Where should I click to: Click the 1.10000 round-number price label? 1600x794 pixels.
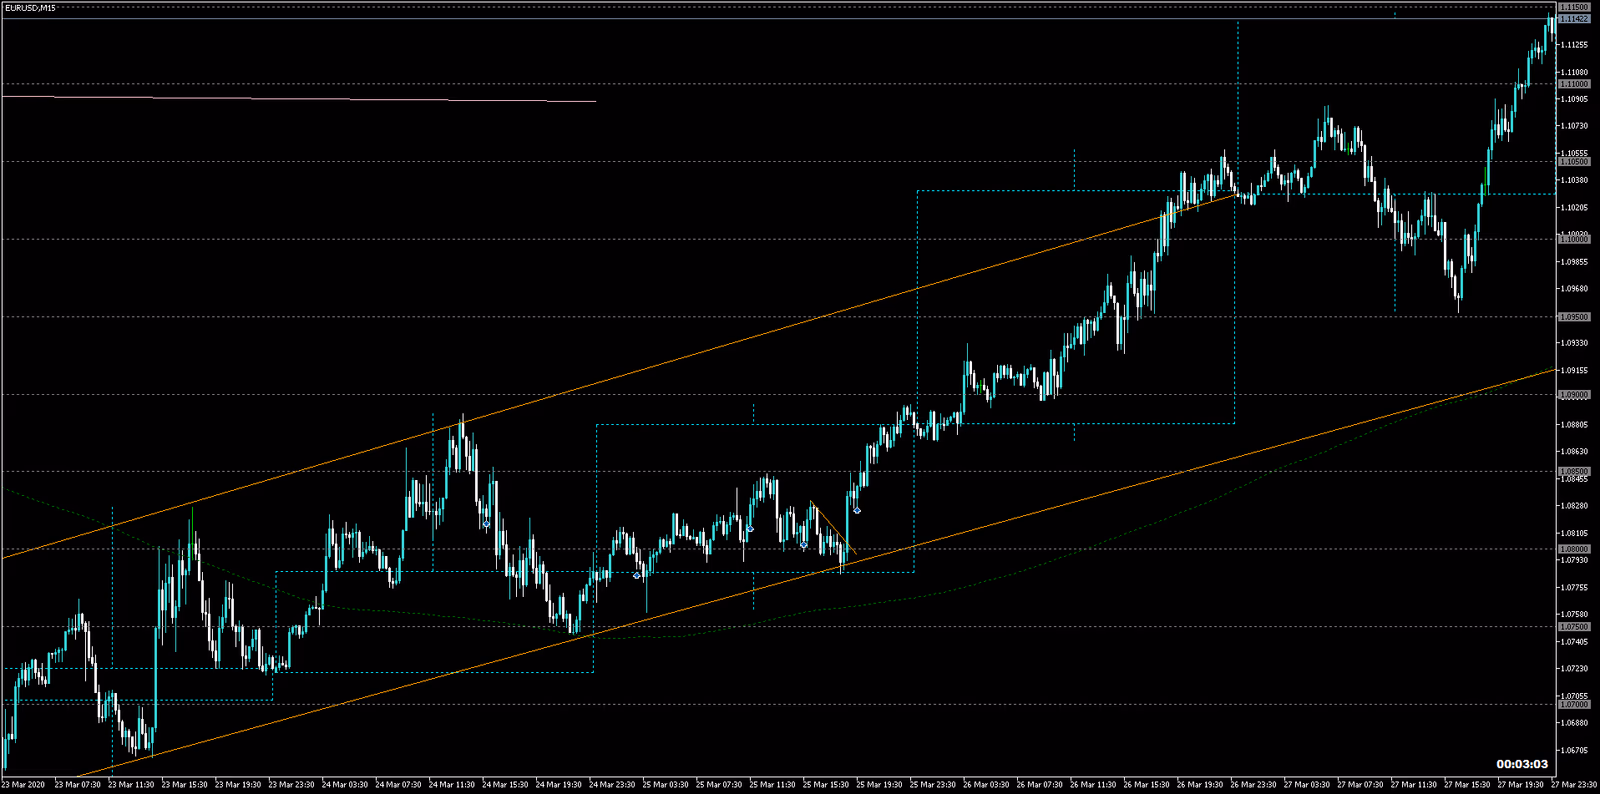pyautogui.click(x=1574, y=239)
